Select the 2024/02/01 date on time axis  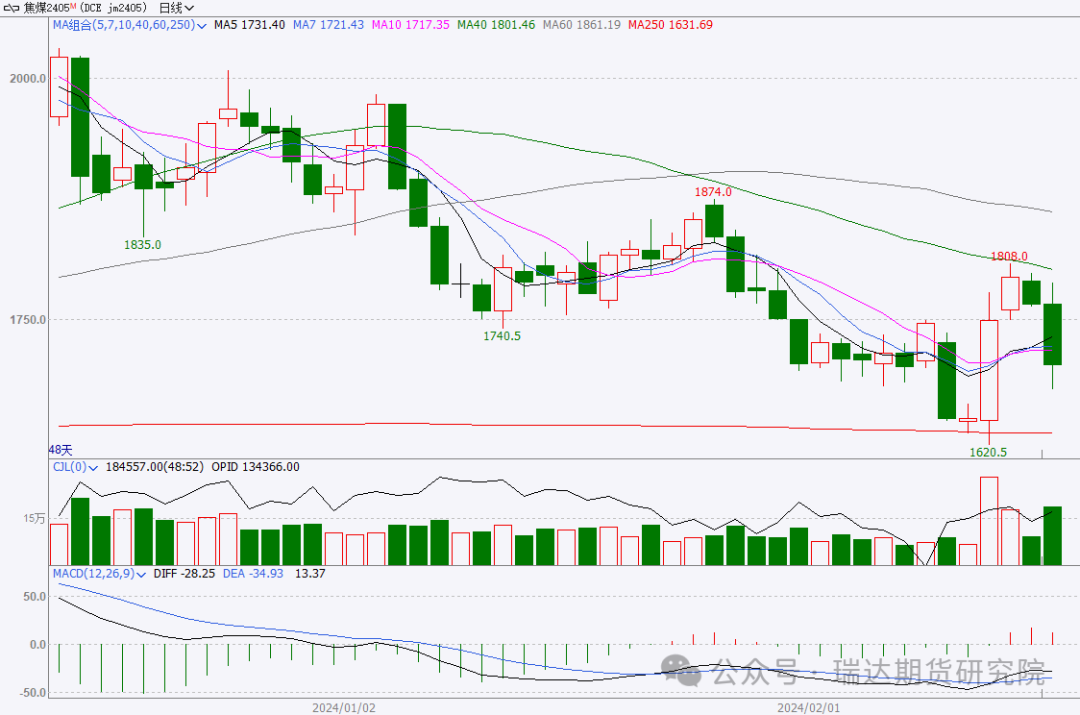click(x=807, y=707)
